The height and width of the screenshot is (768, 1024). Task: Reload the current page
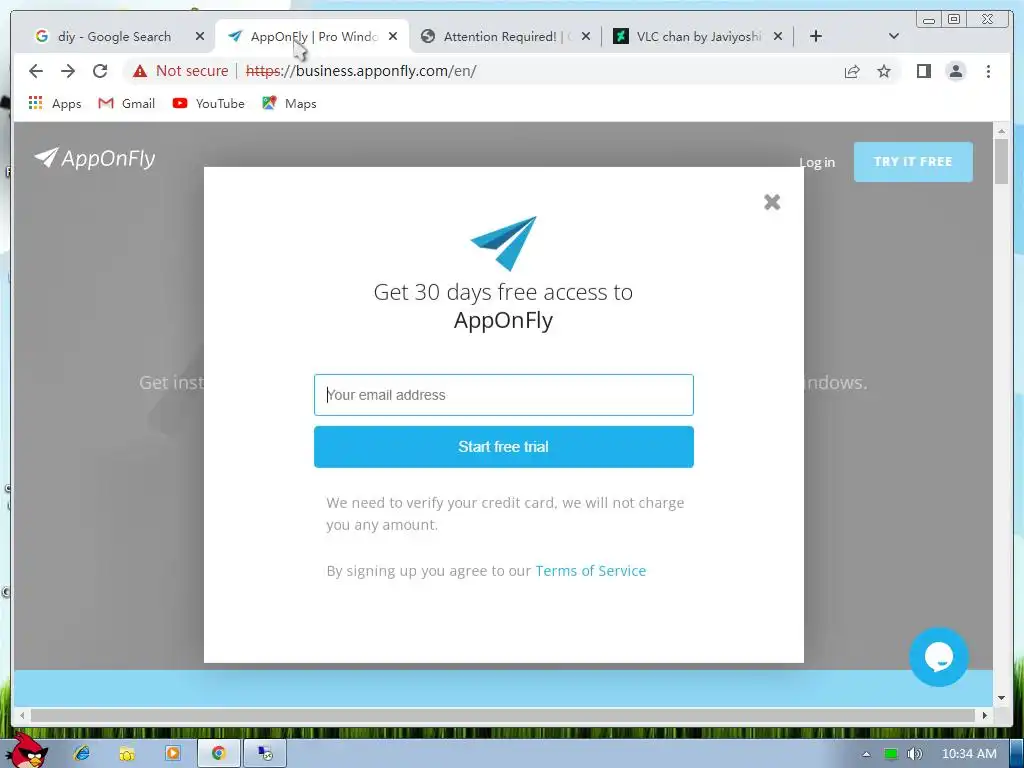point(100,71)
